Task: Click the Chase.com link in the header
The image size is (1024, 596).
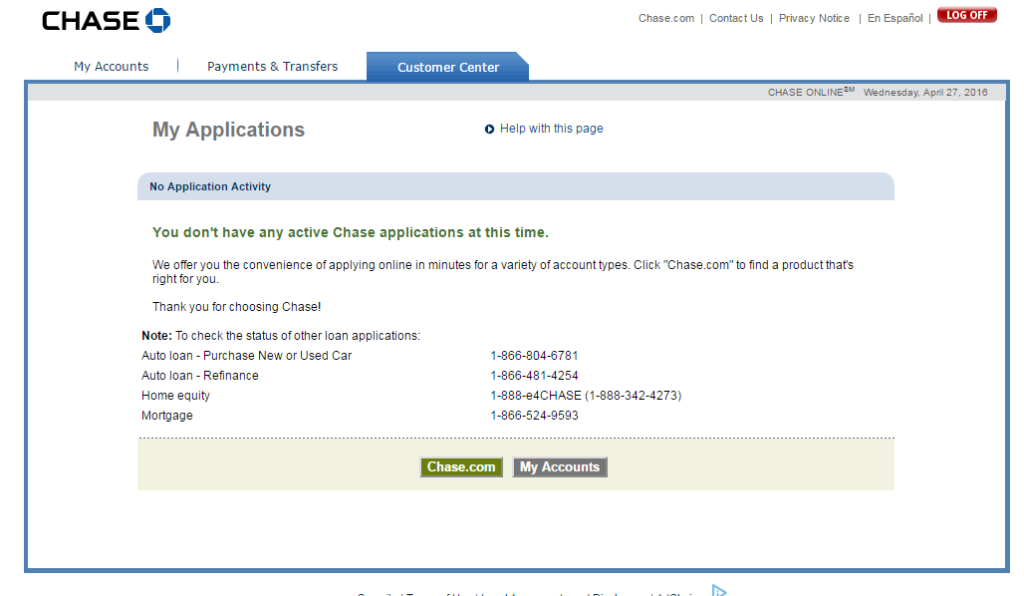Action: [x=666, y=18]
